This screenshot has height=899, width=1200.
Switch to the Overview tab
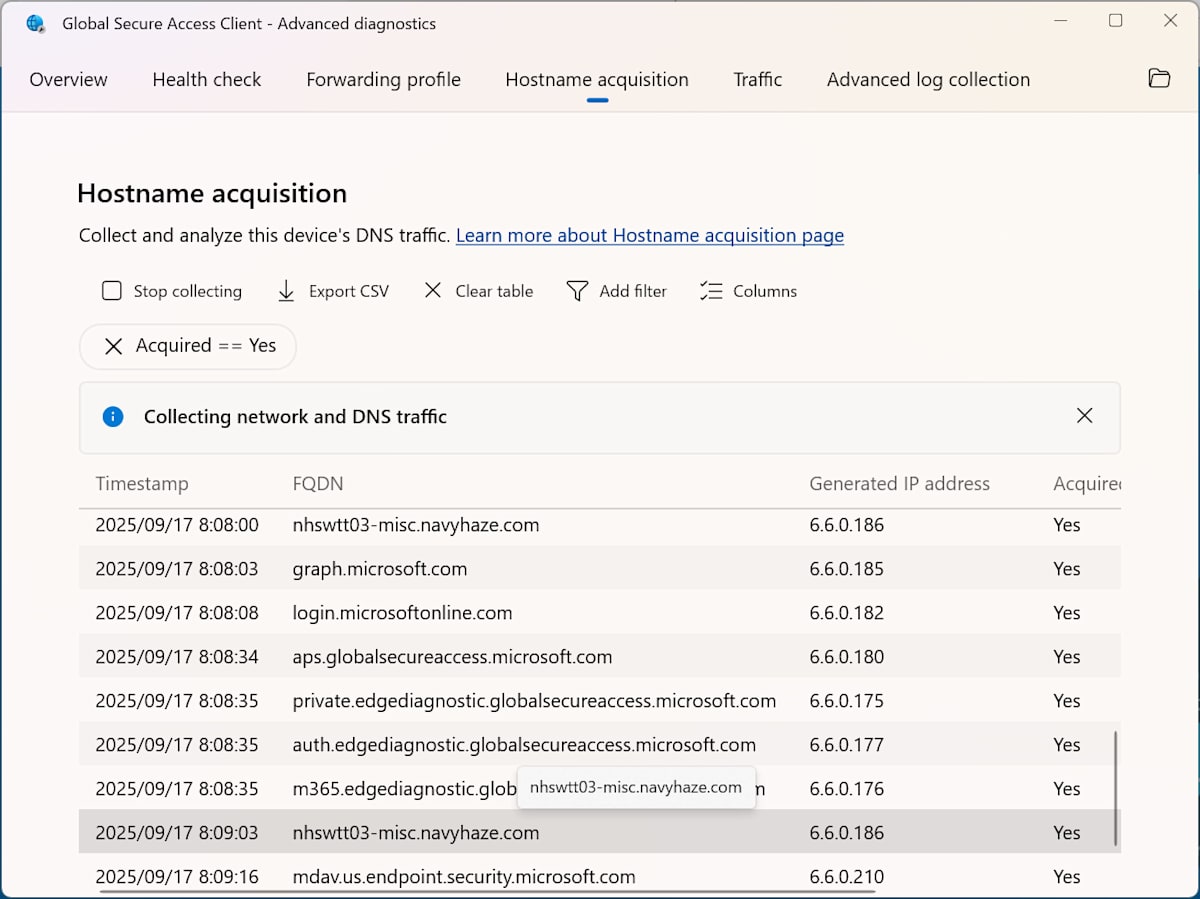click(x=68, y=79)
